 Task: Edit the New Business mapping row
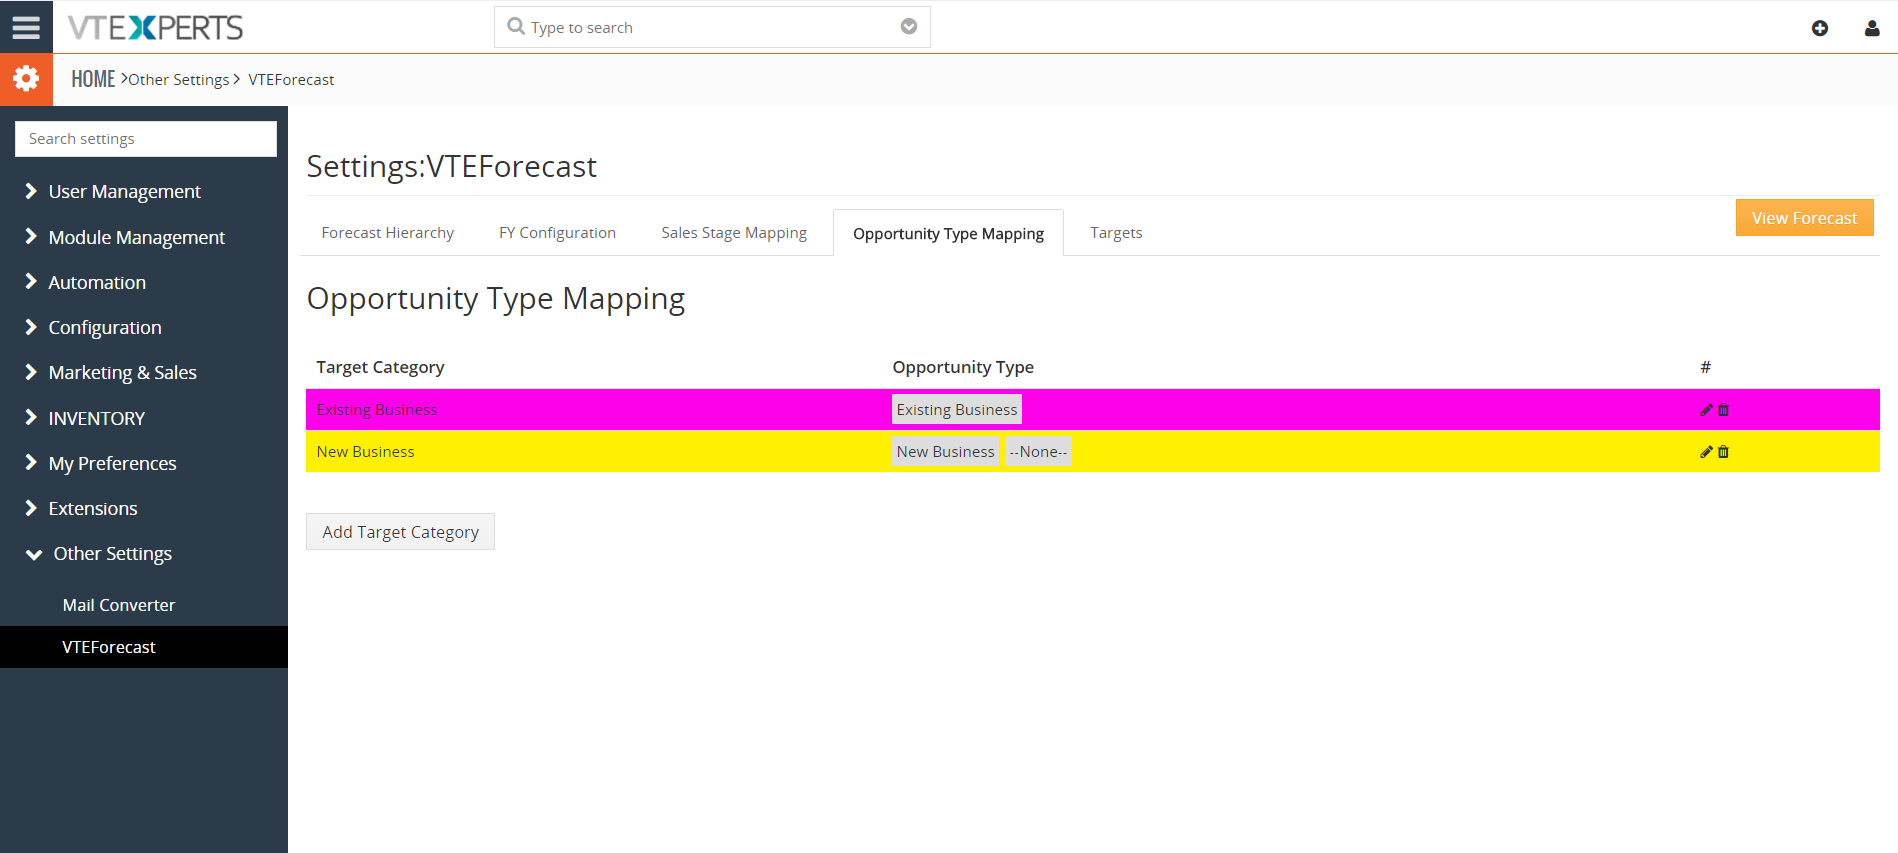[x=1706, y=452]
